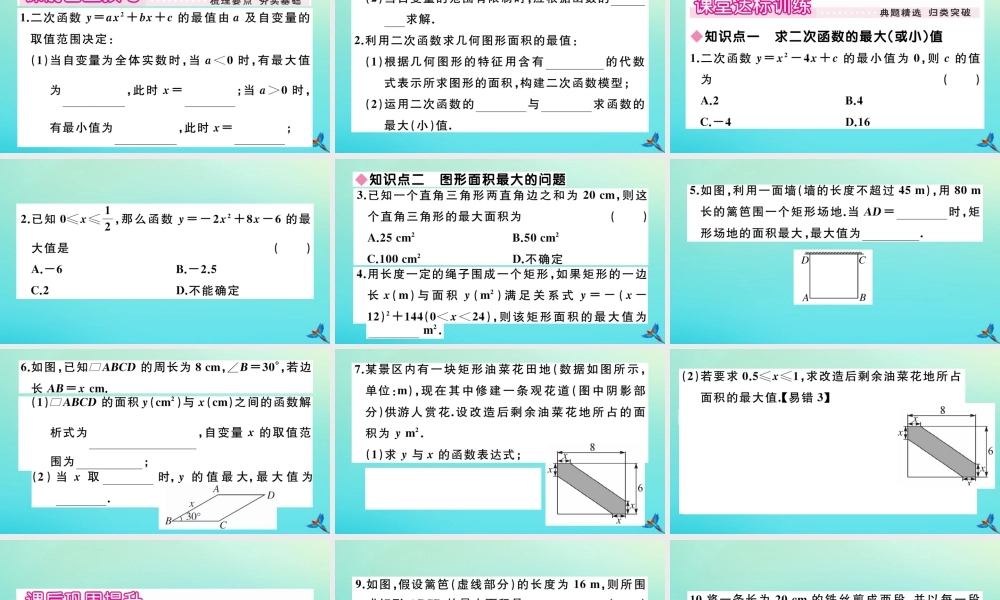The height and width of the screenshot is (600, 1000).
Task: Select answer C.2 for question 2
Action: (40, 290)
